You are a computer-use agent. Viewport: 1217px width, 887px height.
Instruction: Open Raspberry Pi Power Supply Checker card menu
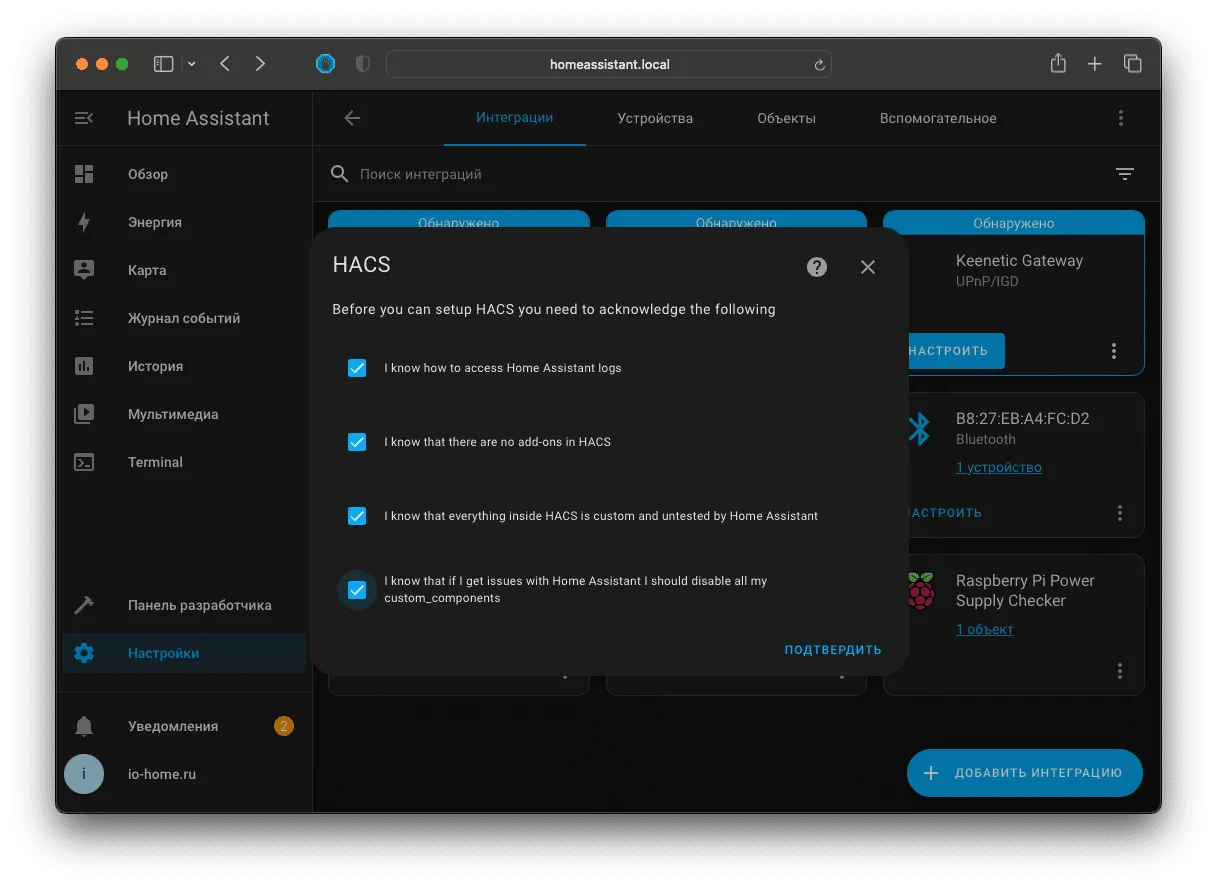click(1120, 671)
